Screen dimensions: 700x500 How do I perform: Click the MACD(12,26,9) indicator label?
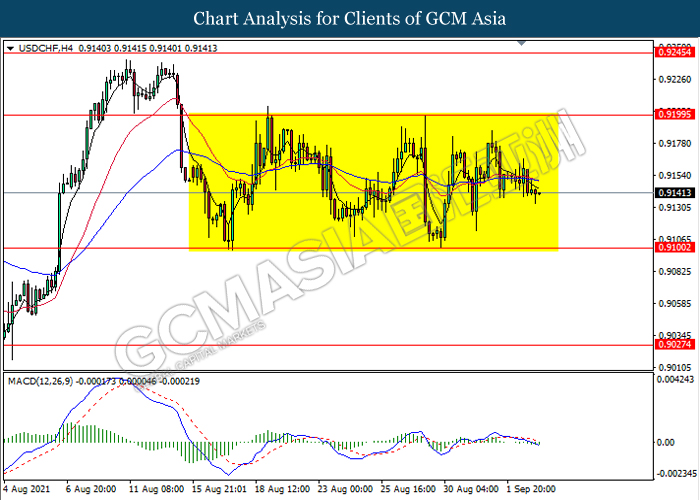coord(40,381)
